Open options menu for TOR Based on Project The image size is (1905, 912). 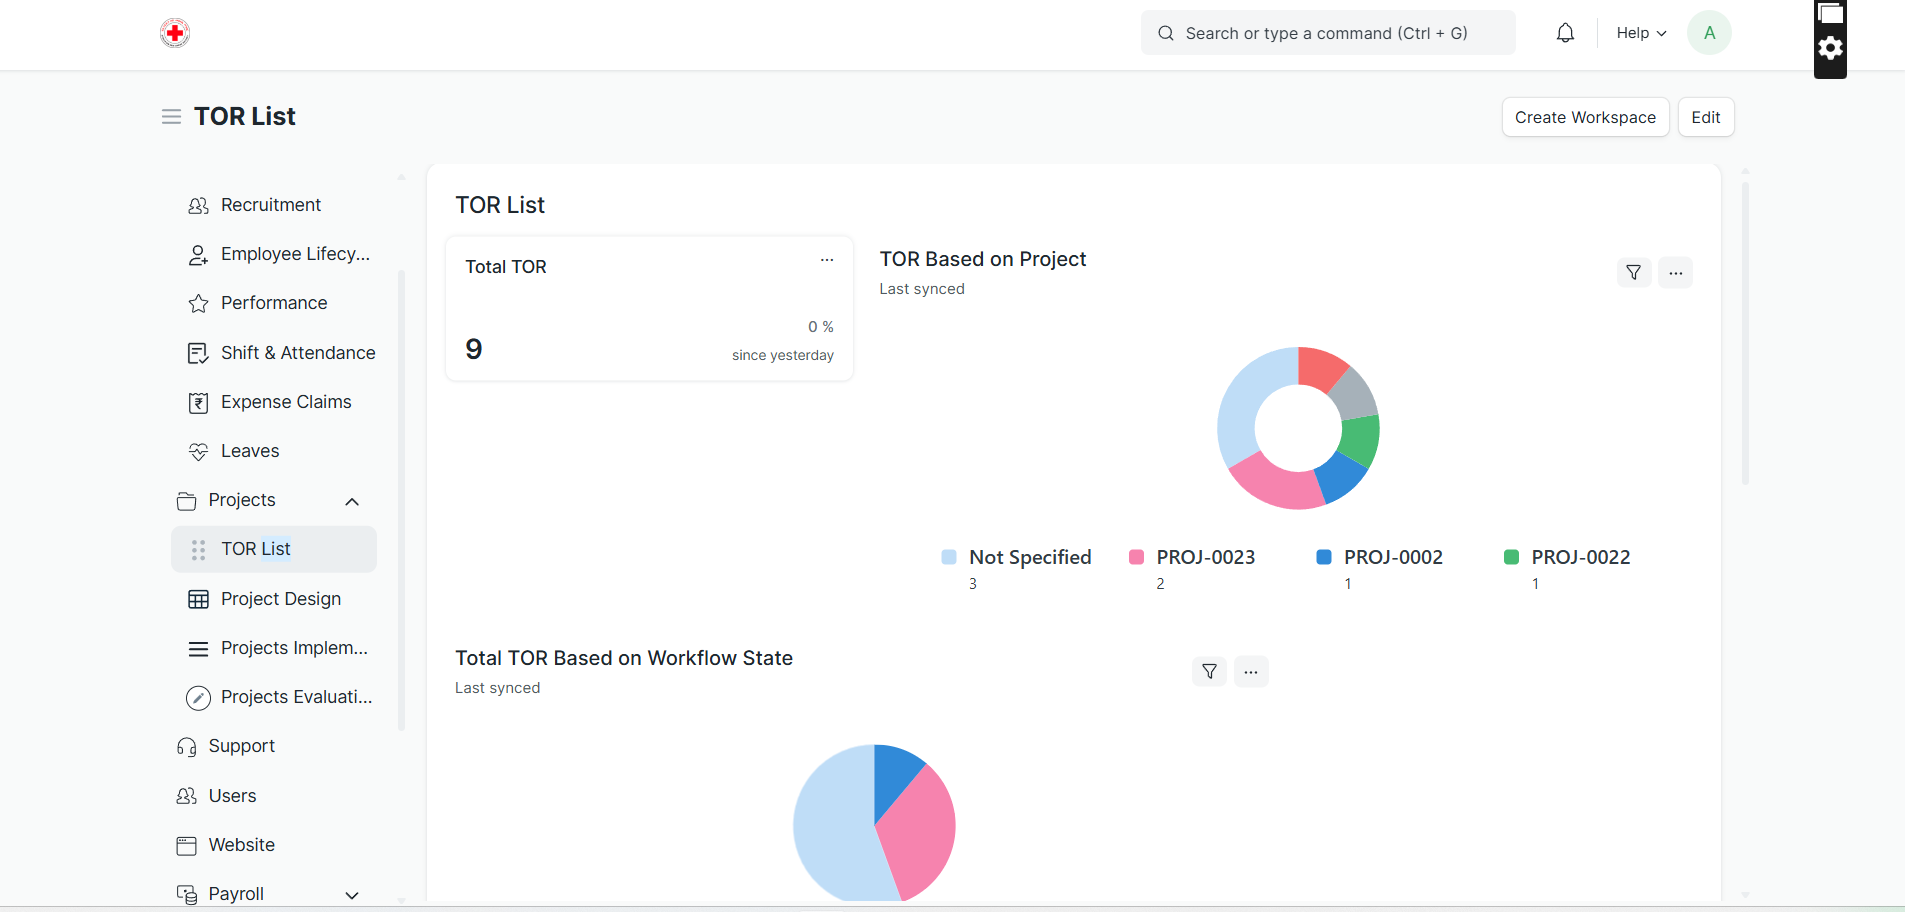[x=1675, y=272]
